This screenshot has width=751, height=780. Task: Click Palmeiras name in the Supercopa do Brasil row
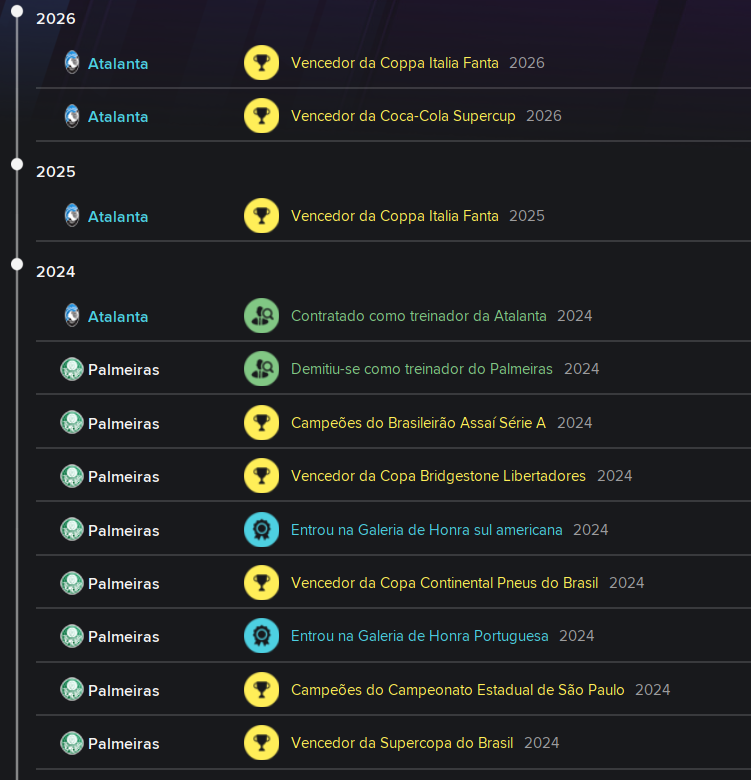click(x=124, y=744)
